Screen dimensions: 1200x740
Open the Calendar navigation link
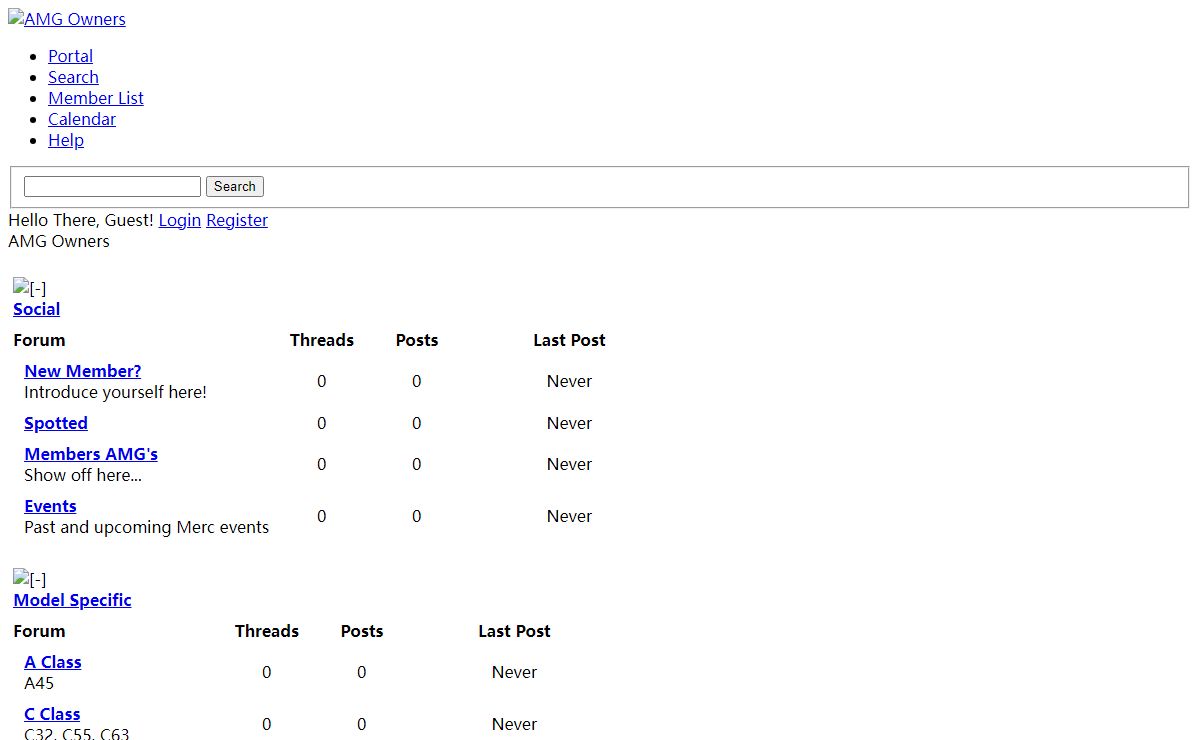pyautogui.click(x=82, y=119)
